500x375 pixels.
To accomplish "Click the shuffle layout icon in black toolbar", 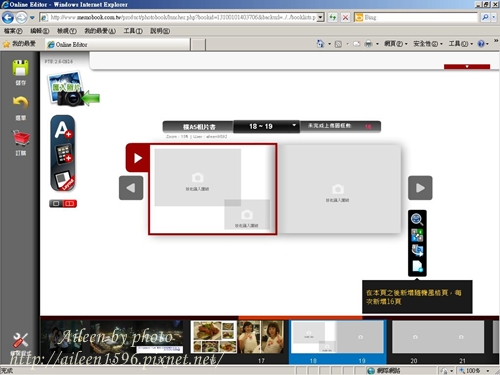I will [417, 235].
